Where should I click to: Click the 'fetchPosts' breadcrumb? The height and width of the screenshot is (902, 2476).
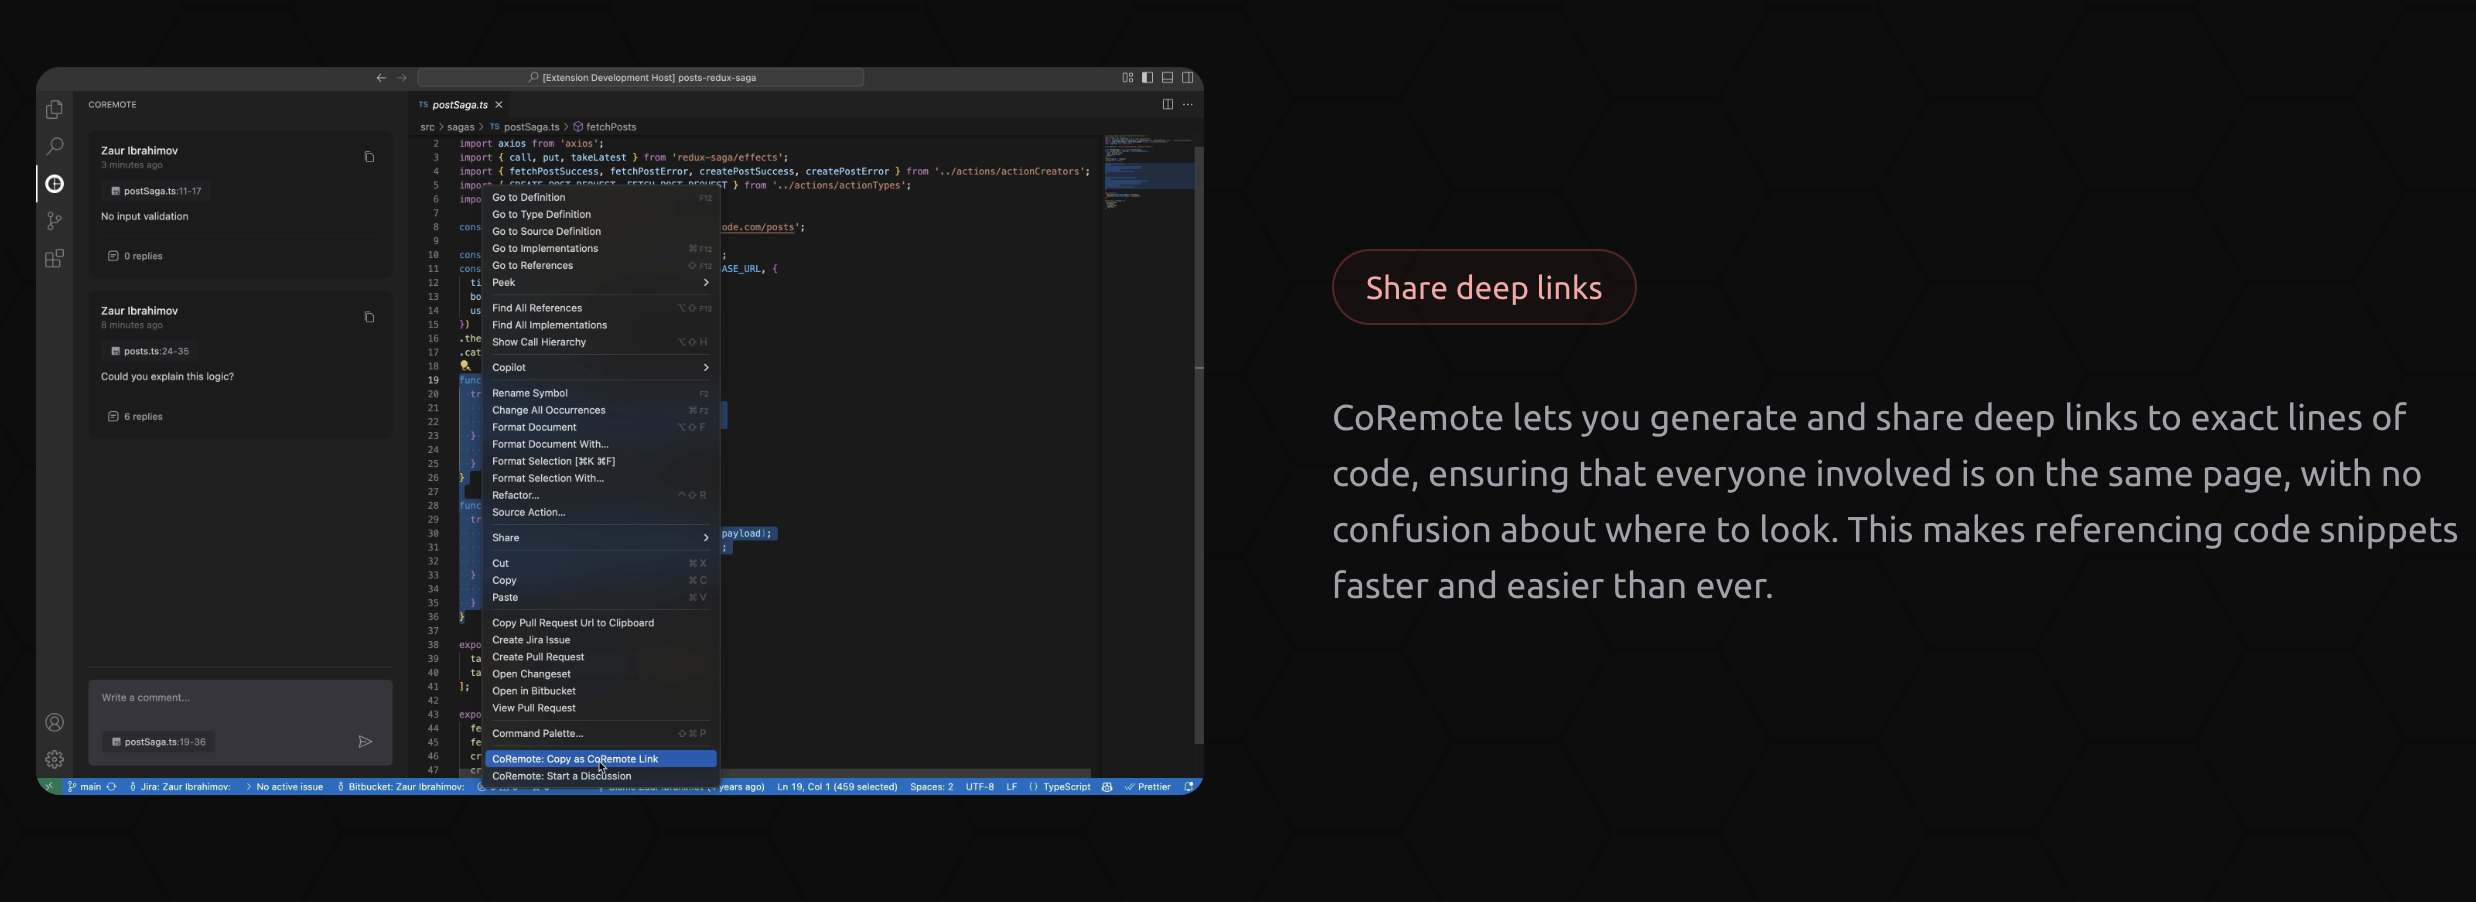click(605, 127)
